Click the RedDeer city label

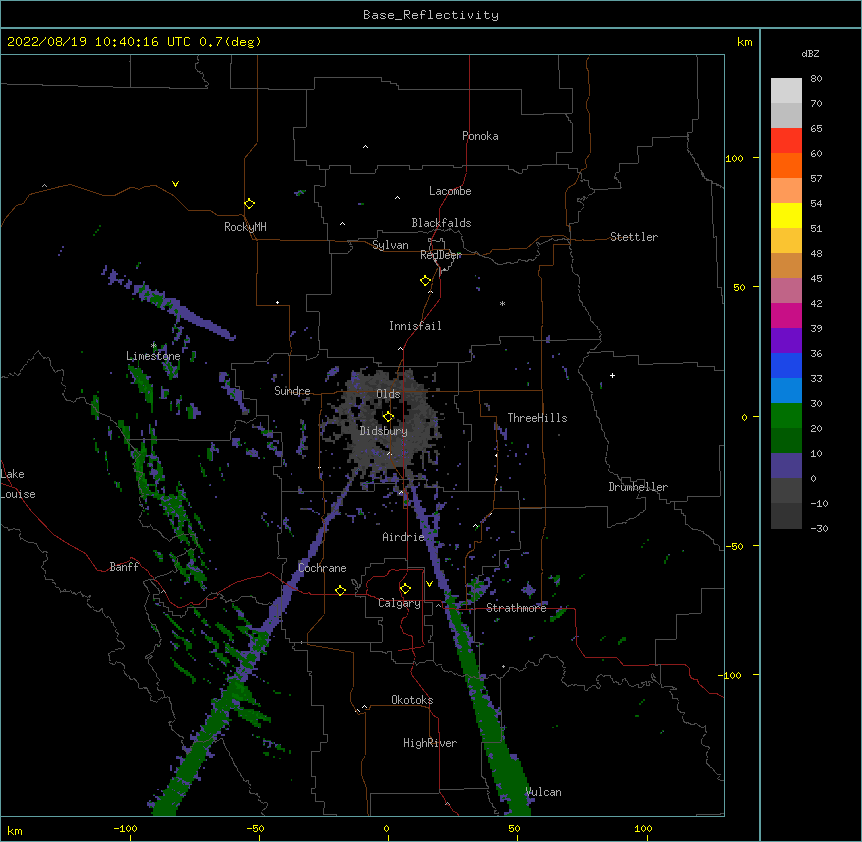[440, 255]
